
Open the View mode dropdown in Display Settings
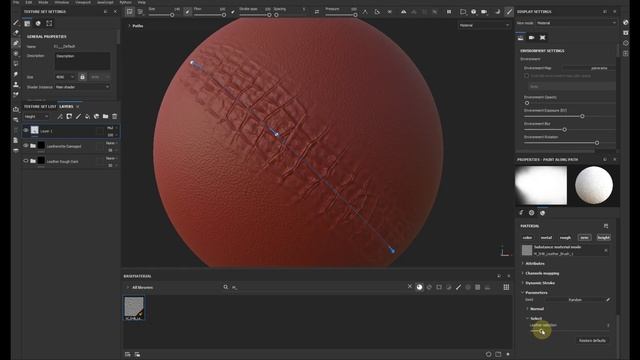[x=576, y=23]
